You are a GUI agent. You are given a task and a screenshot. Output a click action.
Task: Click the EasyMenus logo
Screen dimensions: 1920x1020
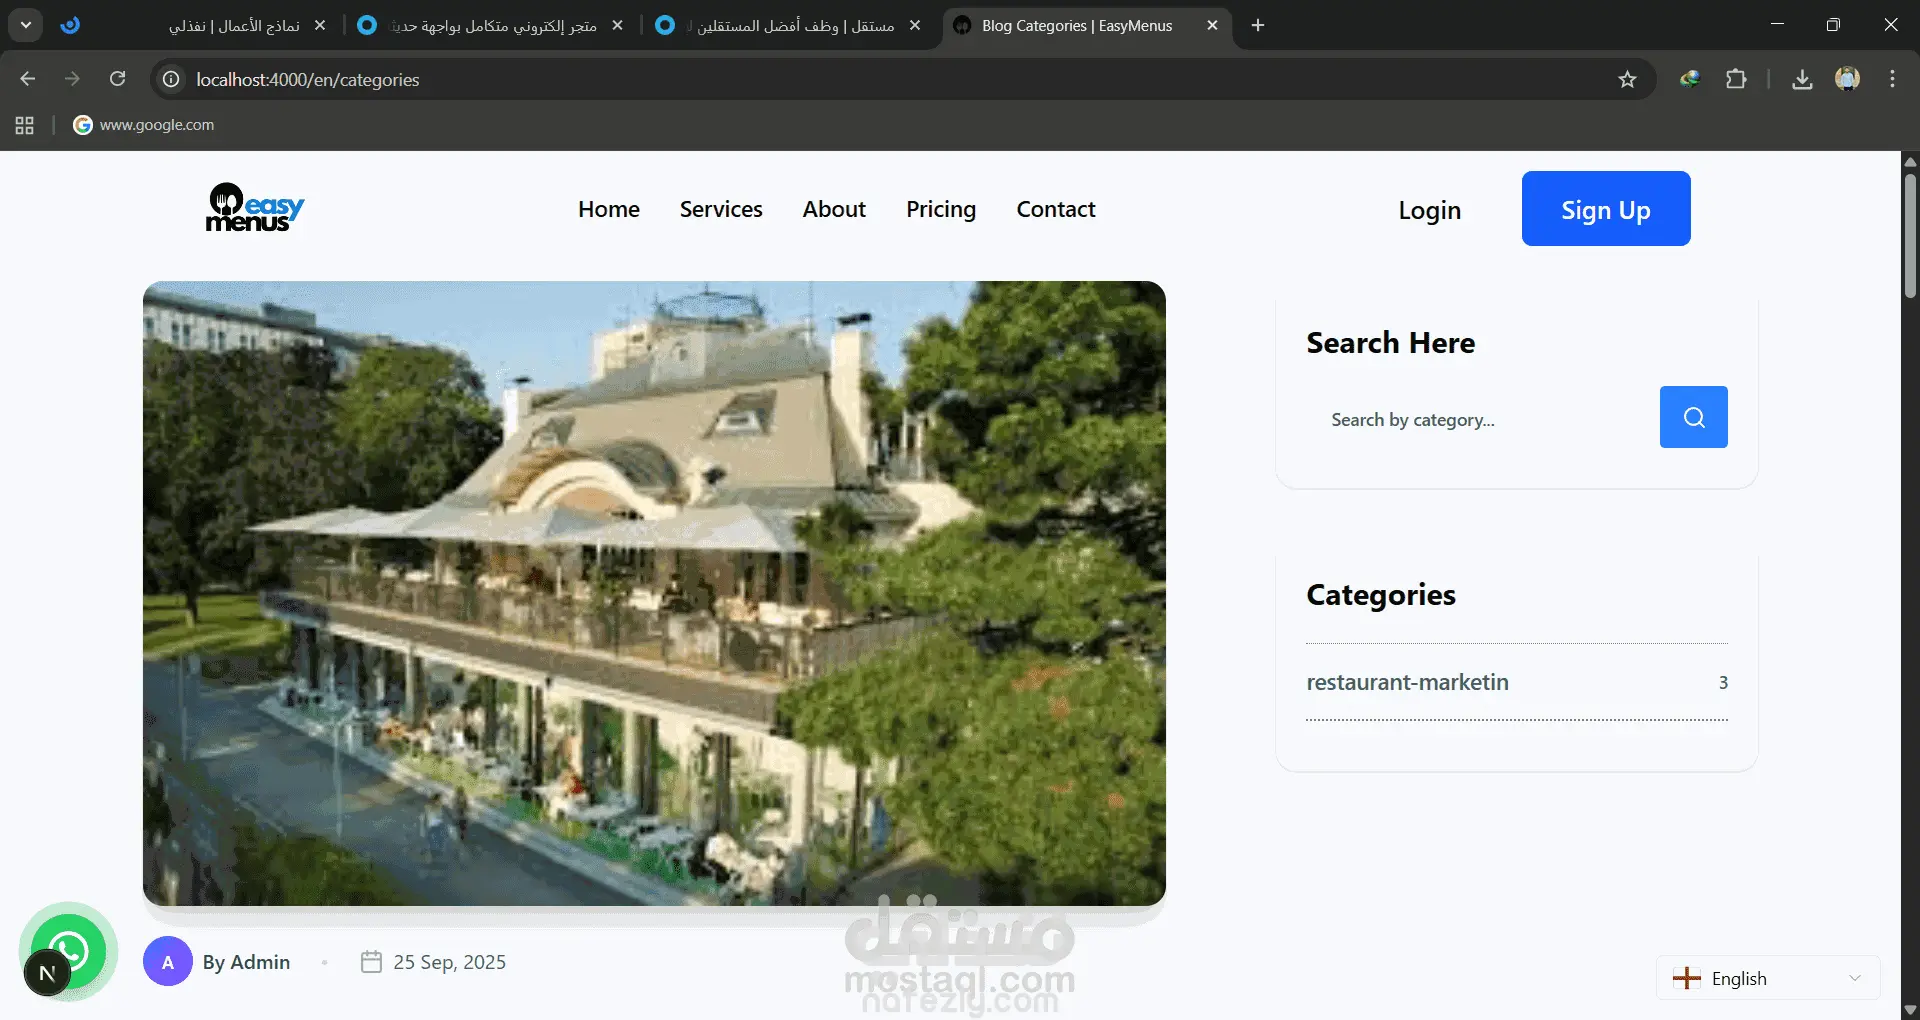click(255, 208)
